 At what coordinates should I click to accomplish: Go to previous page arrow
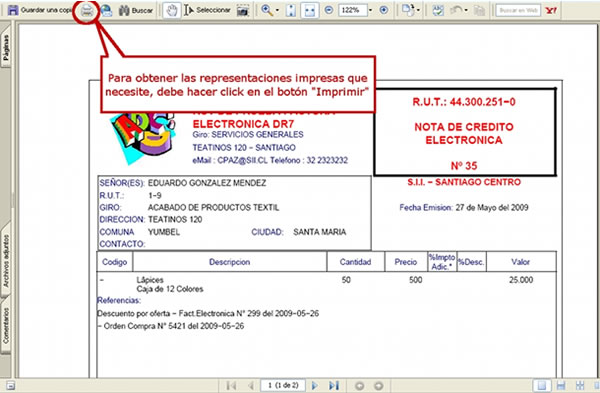(x=251, y=385)
